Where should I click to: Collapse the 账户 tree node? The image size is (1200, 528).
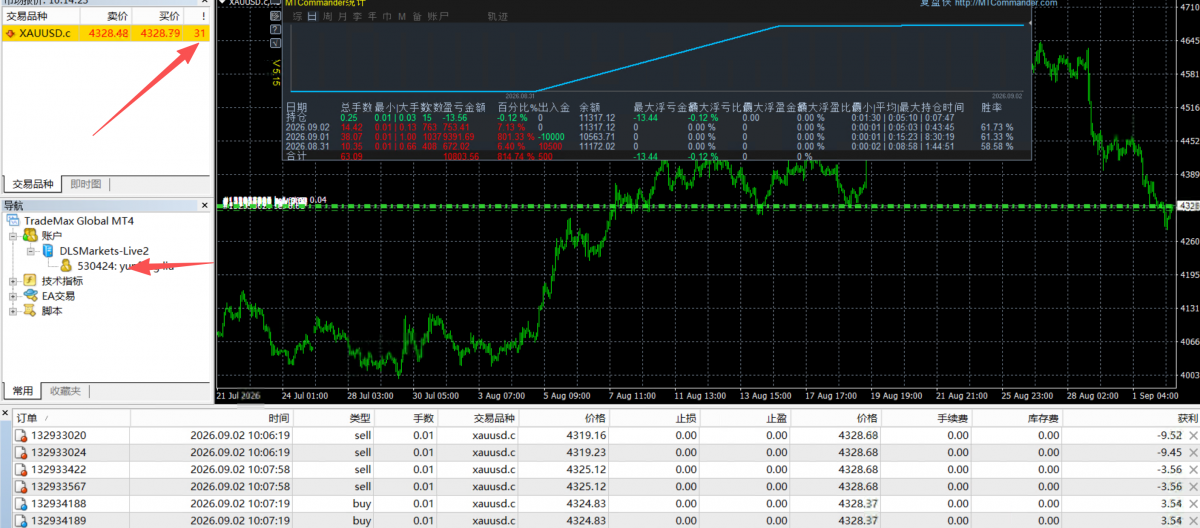[x=13, y=236]
